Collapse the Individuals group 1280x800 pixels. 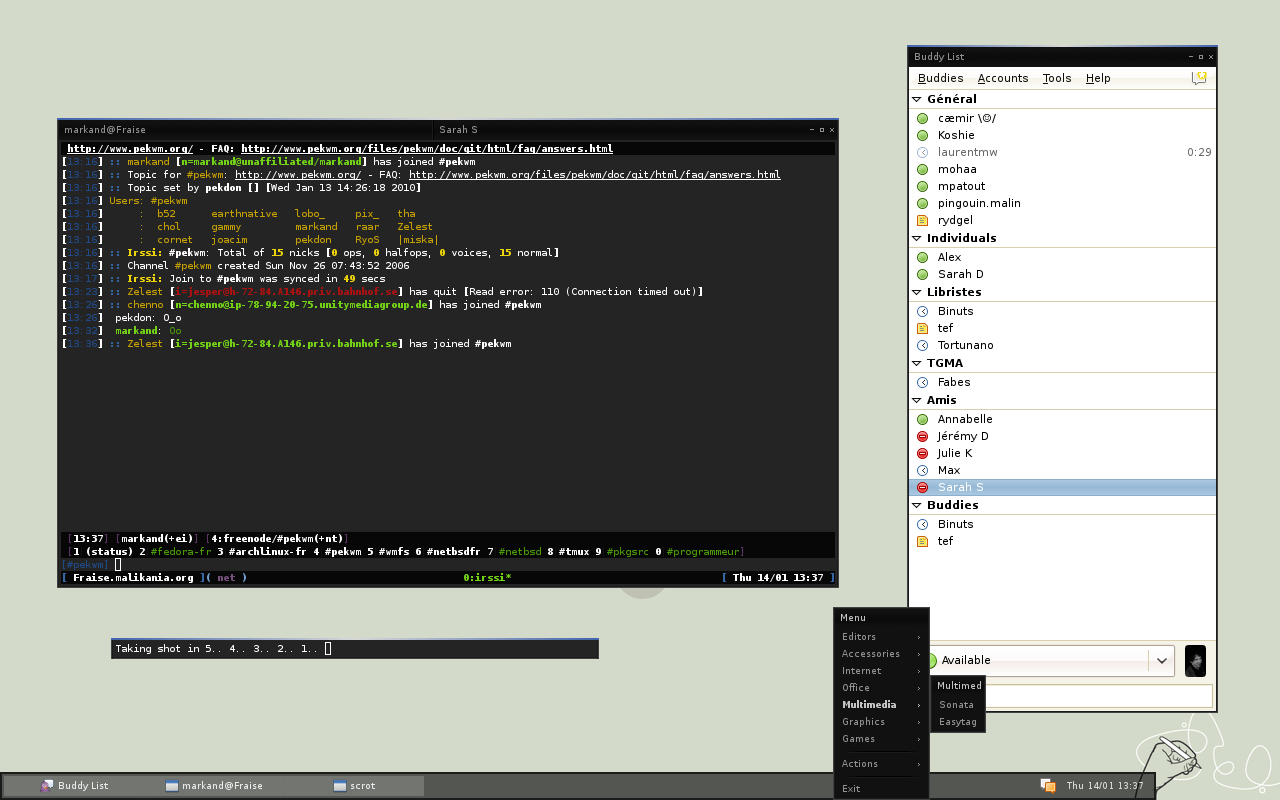click(x=916, y=238)
